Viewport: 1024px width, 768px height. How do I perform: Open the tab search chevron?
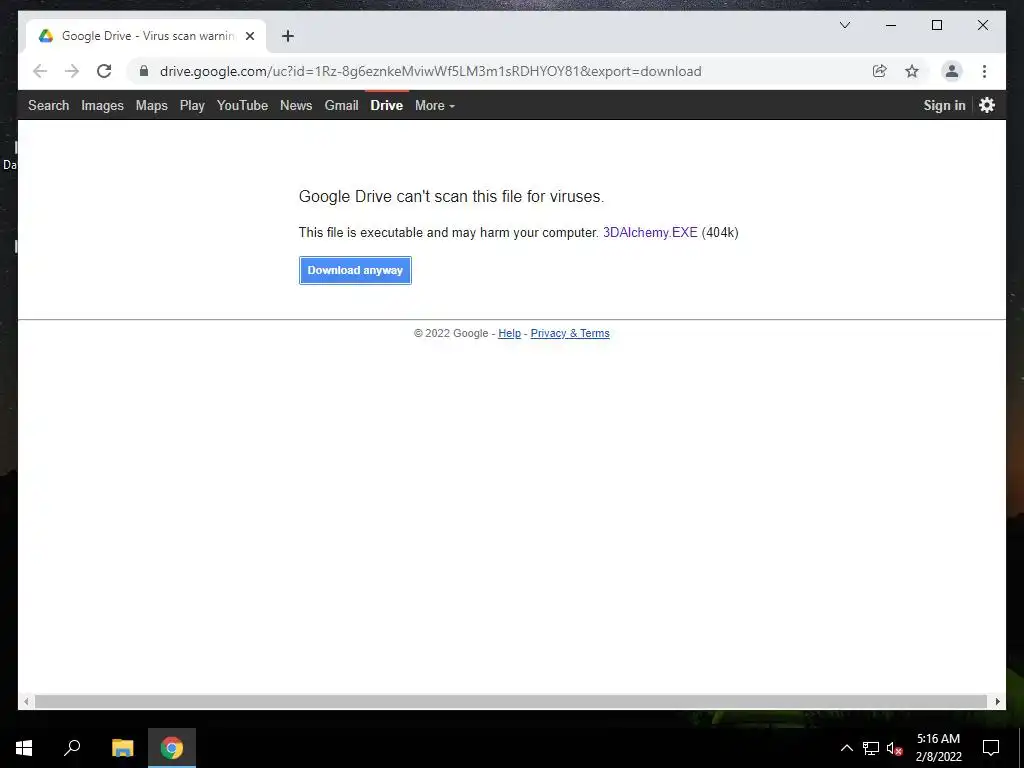844,25
